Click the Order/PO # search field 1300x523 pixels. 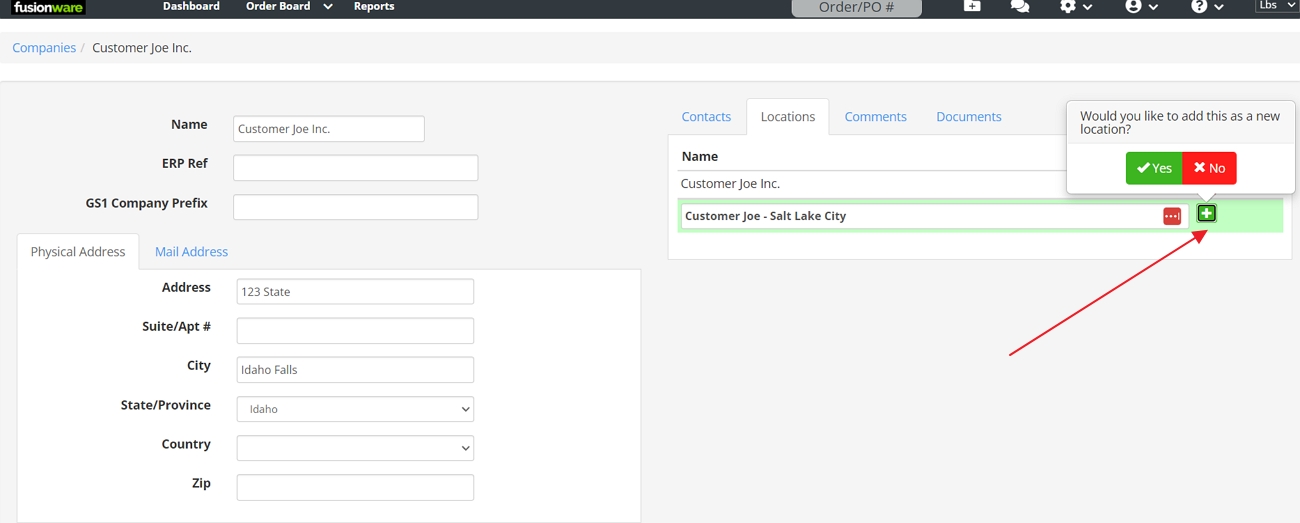coord(856,8)
